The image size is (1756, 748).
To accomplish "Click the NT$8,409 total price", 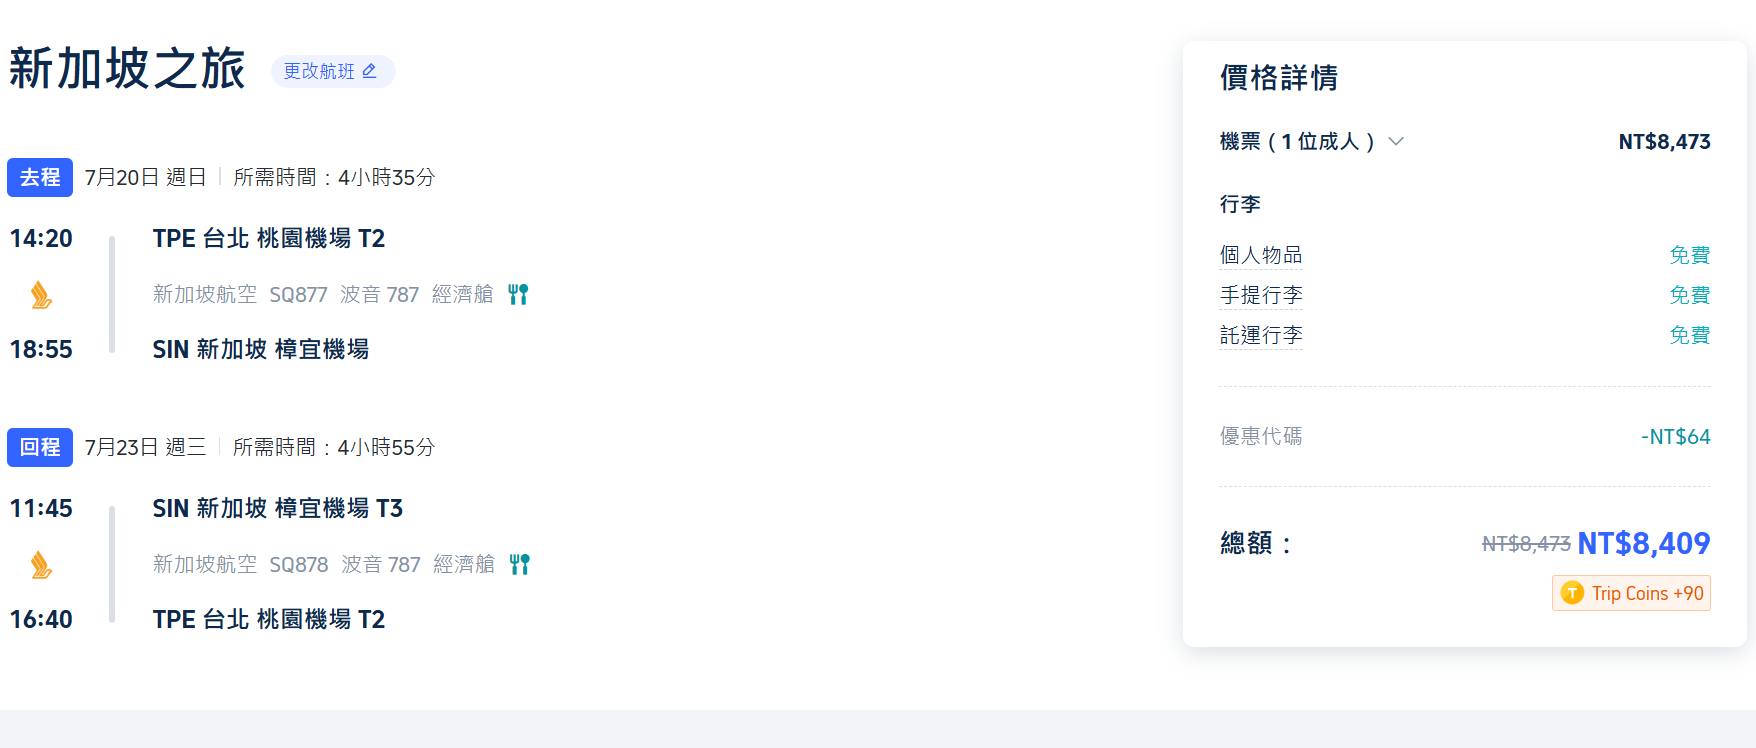I will 1643,543.
